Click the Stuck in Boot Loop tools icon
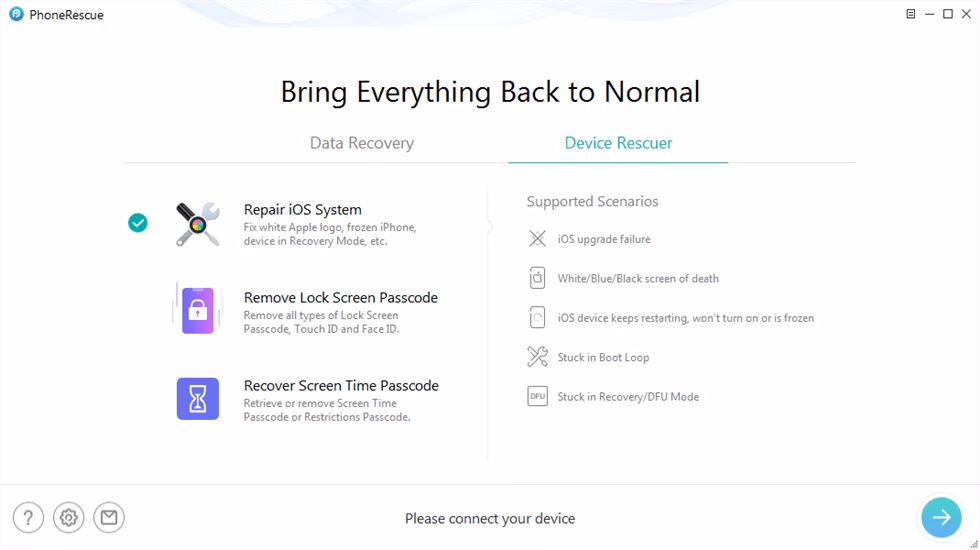980x550 pixels. [538, 357]
